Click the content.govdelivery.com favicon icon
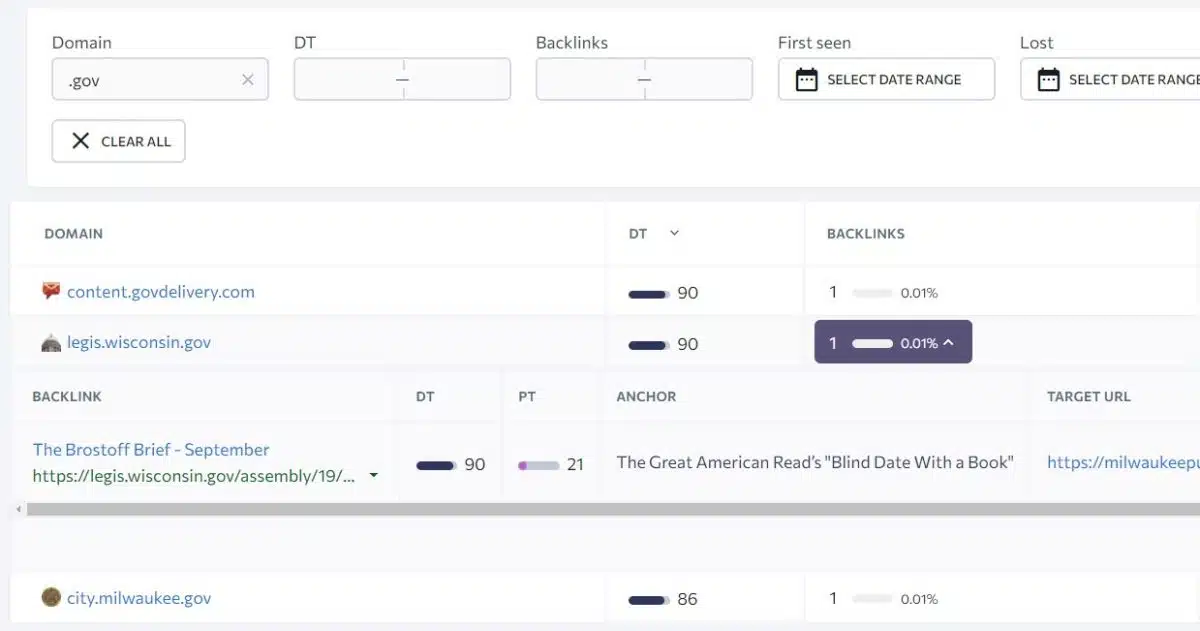 [51, 292]
